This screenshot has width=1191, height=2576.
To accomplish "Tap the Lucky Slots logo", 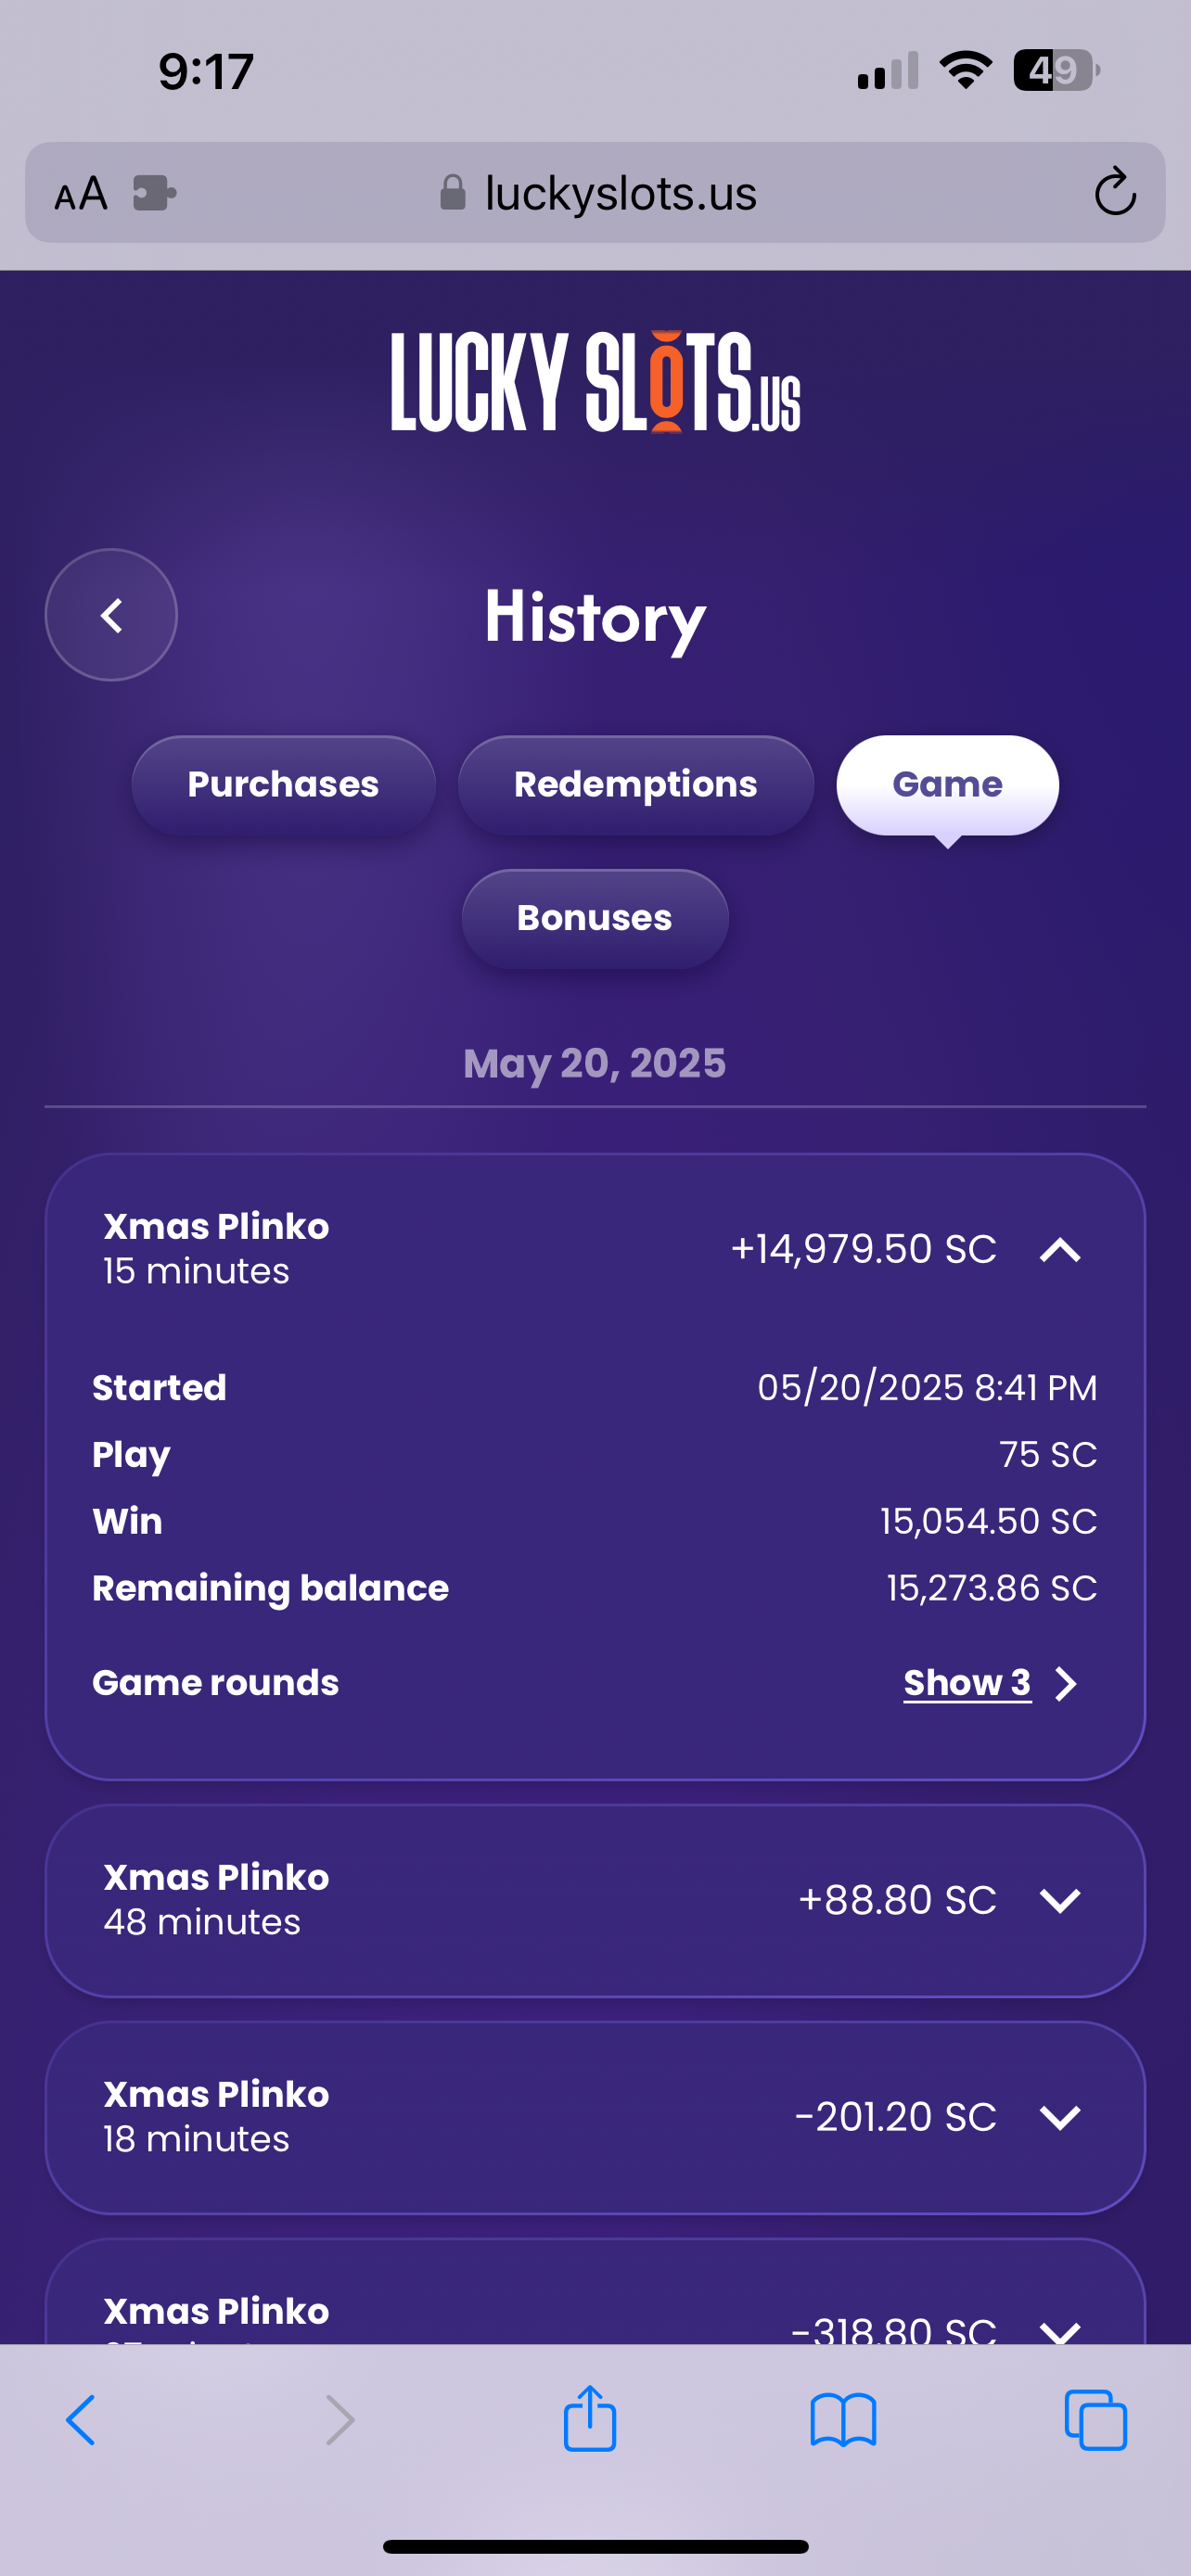I will [595, 382].
